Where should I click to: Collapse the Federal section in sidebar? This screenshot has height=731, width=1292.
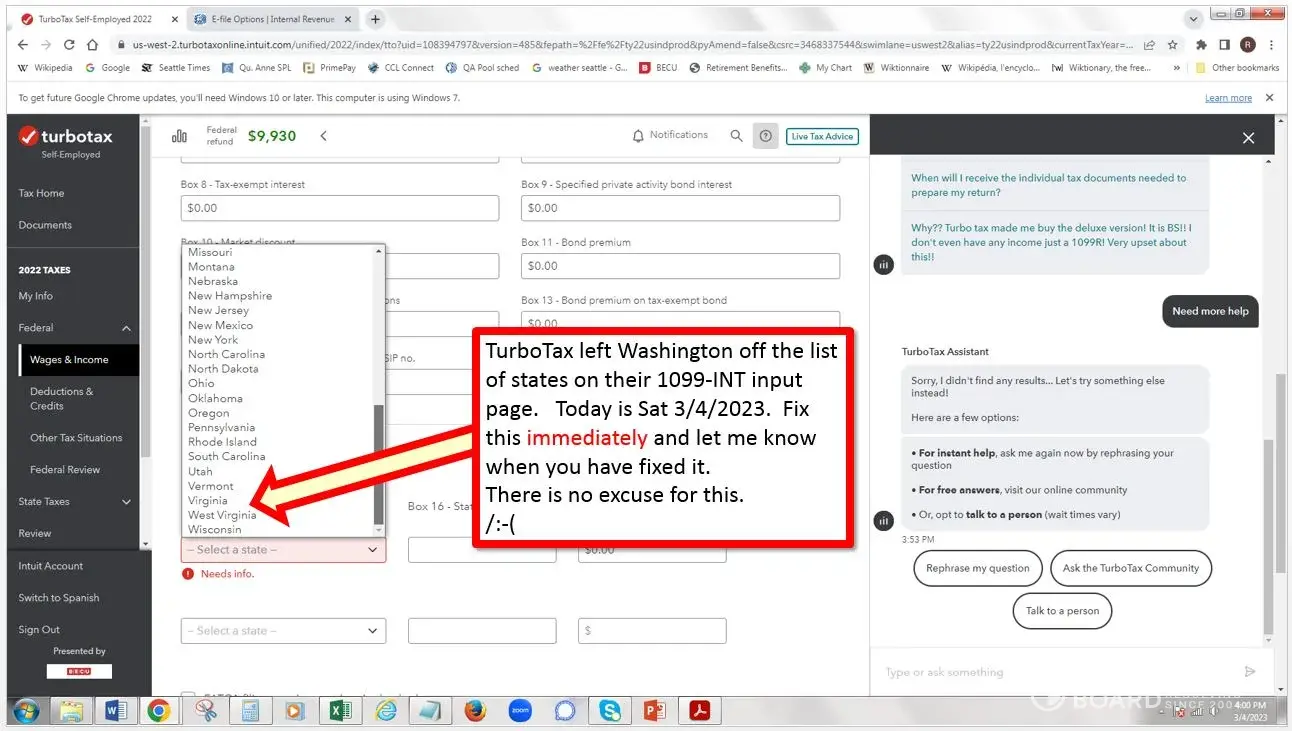coord(127,328)
